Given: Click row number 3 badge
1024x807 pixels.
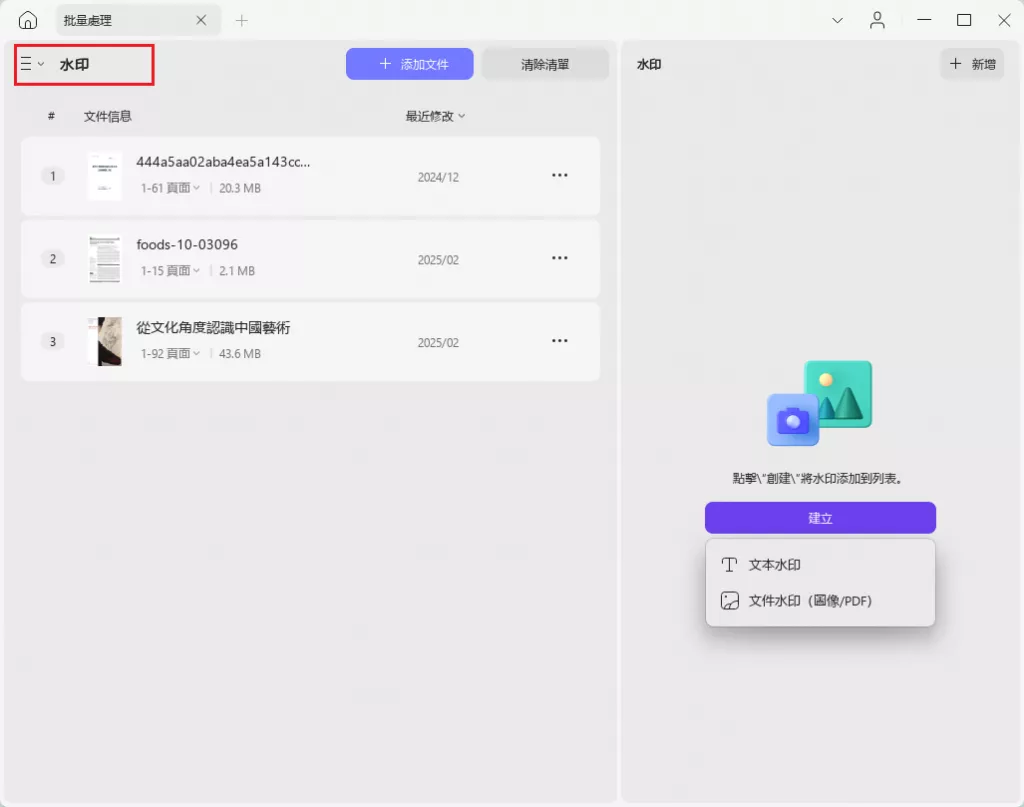Looking at the screenshot, I should [53, 341].
